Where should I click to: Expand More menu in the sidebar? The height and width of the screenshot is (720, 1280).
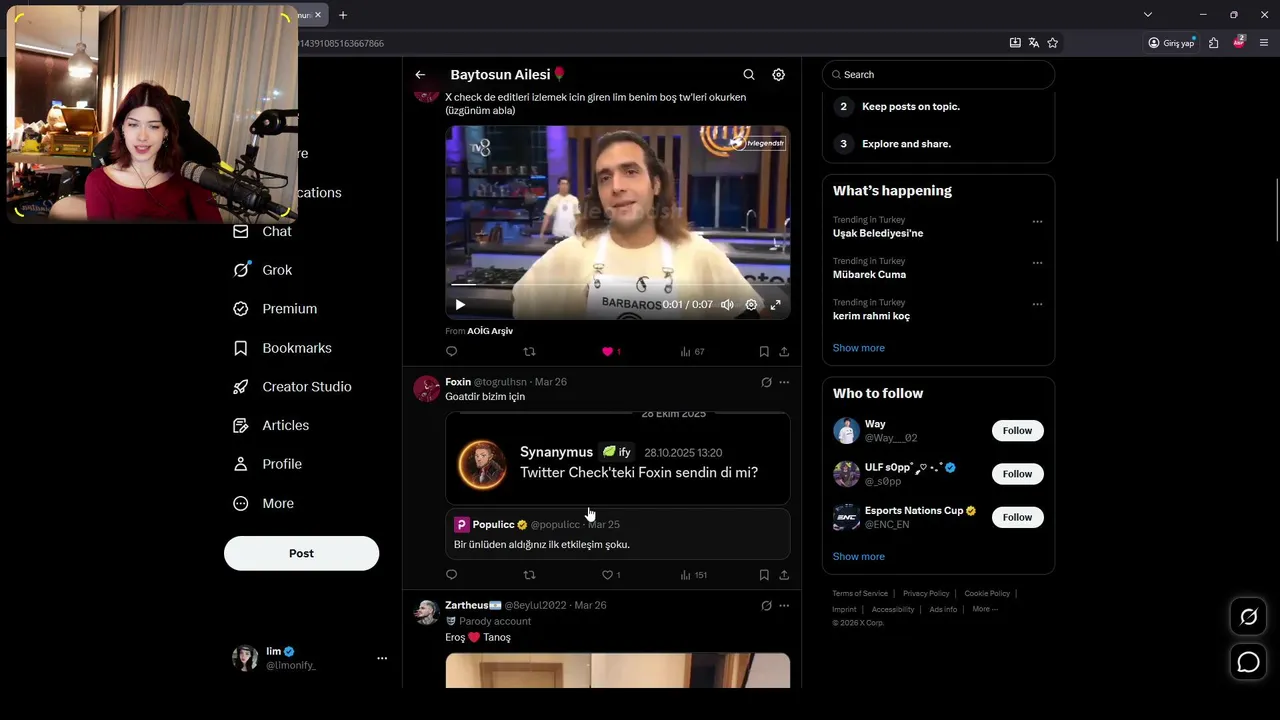pyautogui.click(x=263, y=503)
